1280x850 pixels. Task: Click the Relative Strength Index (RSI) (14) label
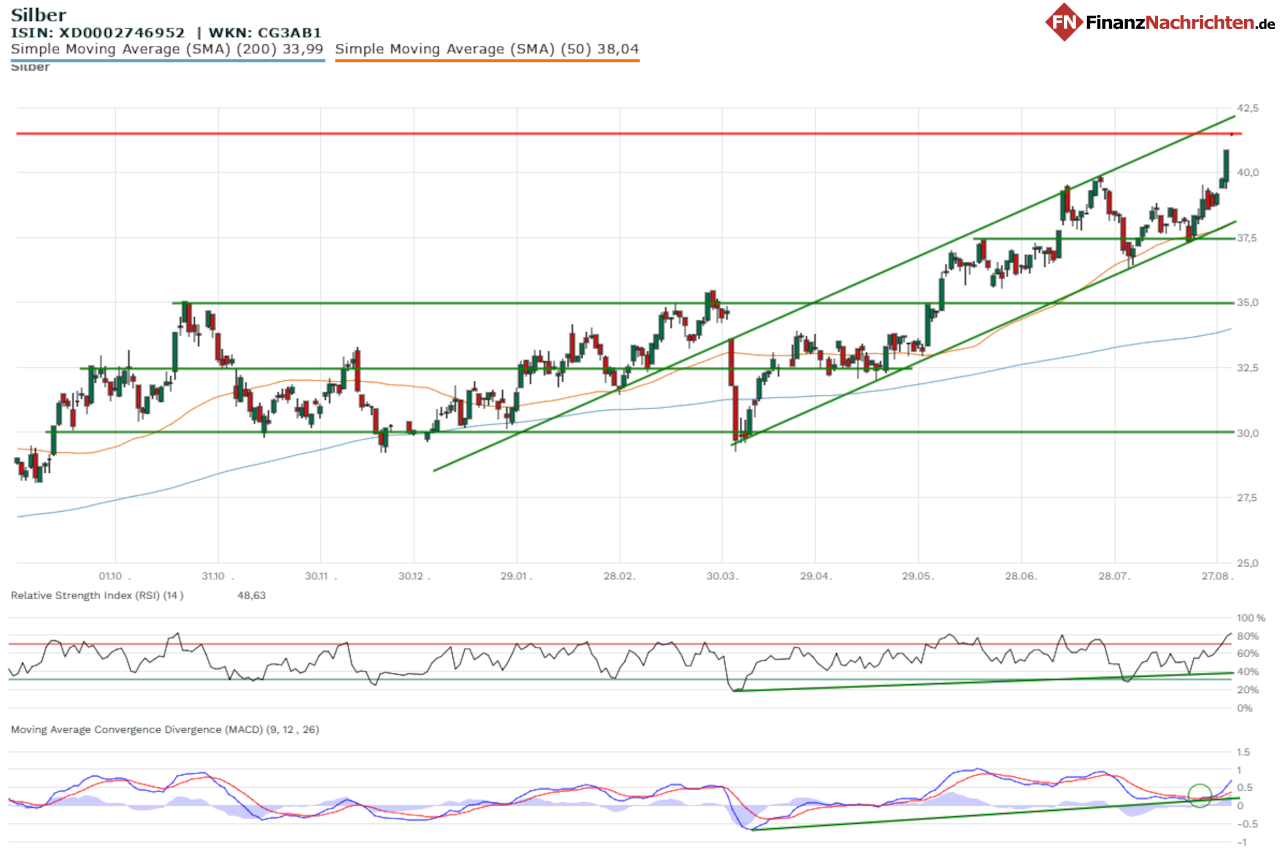tap(97, 595)
